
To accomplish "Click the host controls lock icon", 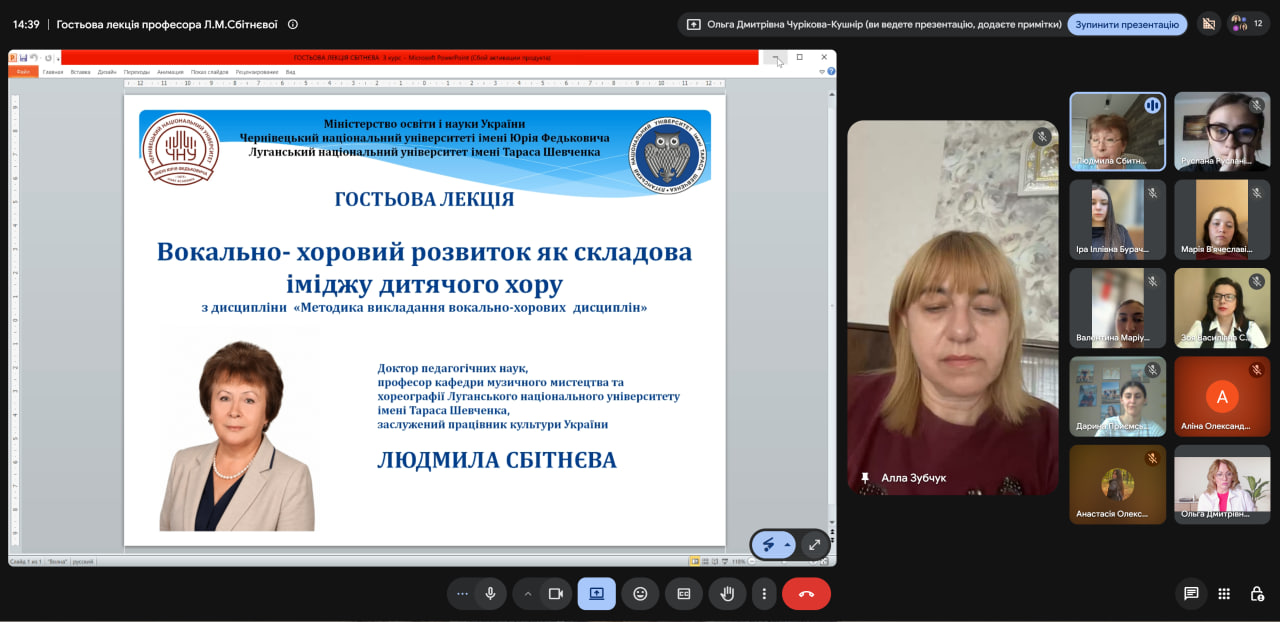I will pyautogui.click(x=1257, y=593).
